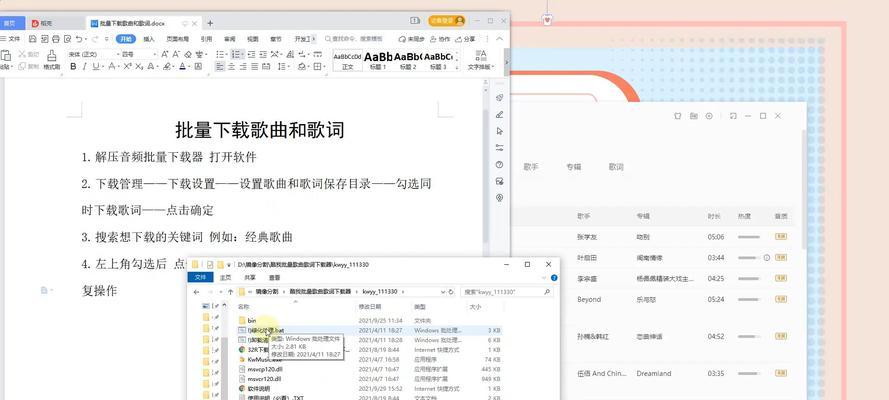
Task: Open the font size dropdown
Action: (x=154, y=54)
